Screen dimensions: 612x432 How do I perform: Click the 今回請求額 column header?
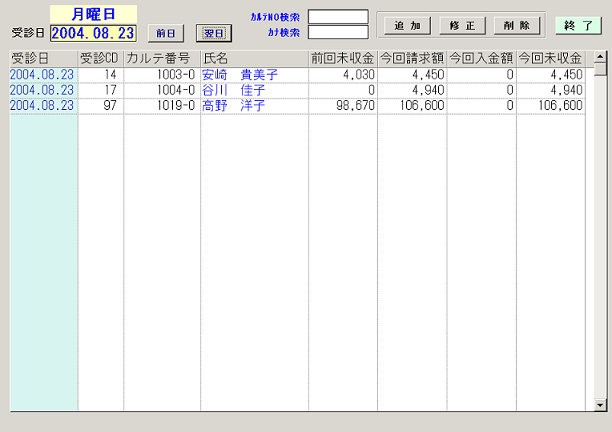pyautogui.click(x=411, y=59)
